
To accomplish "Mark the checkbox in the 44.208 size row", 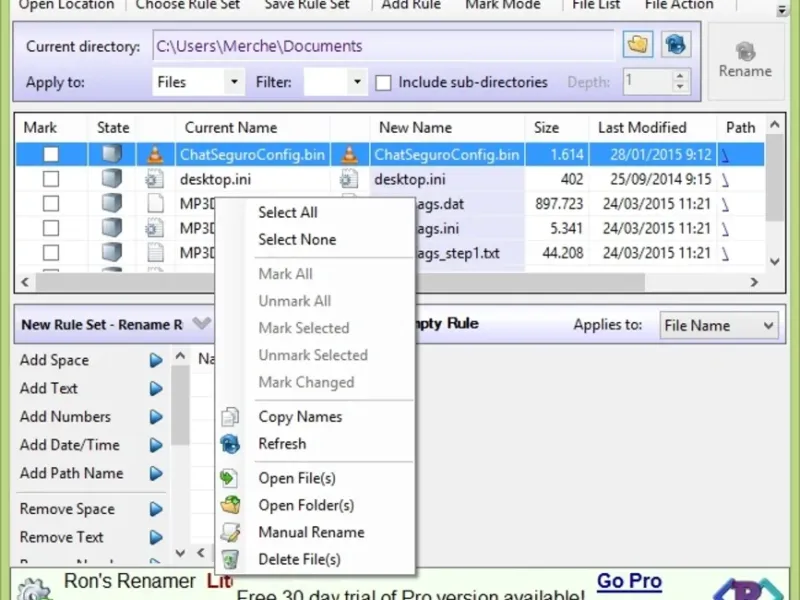I will (x=51, y=252).
